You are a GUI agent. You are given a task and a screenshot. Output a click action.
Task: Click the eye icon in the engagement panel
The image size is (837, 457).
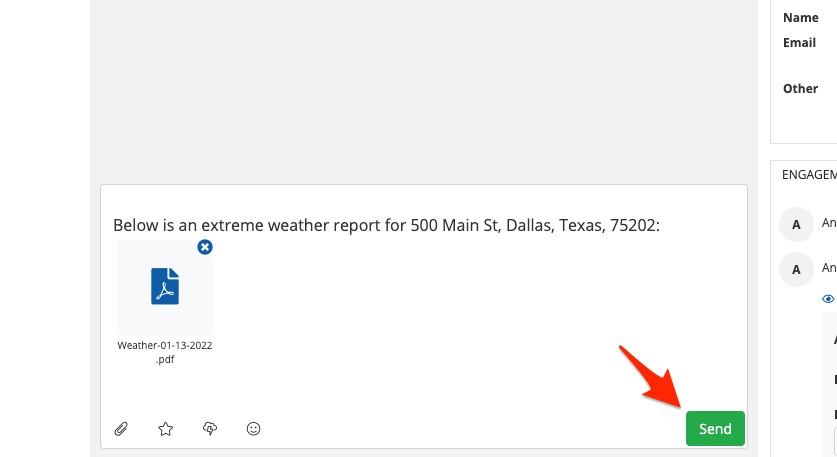click(x=828, y=298)
